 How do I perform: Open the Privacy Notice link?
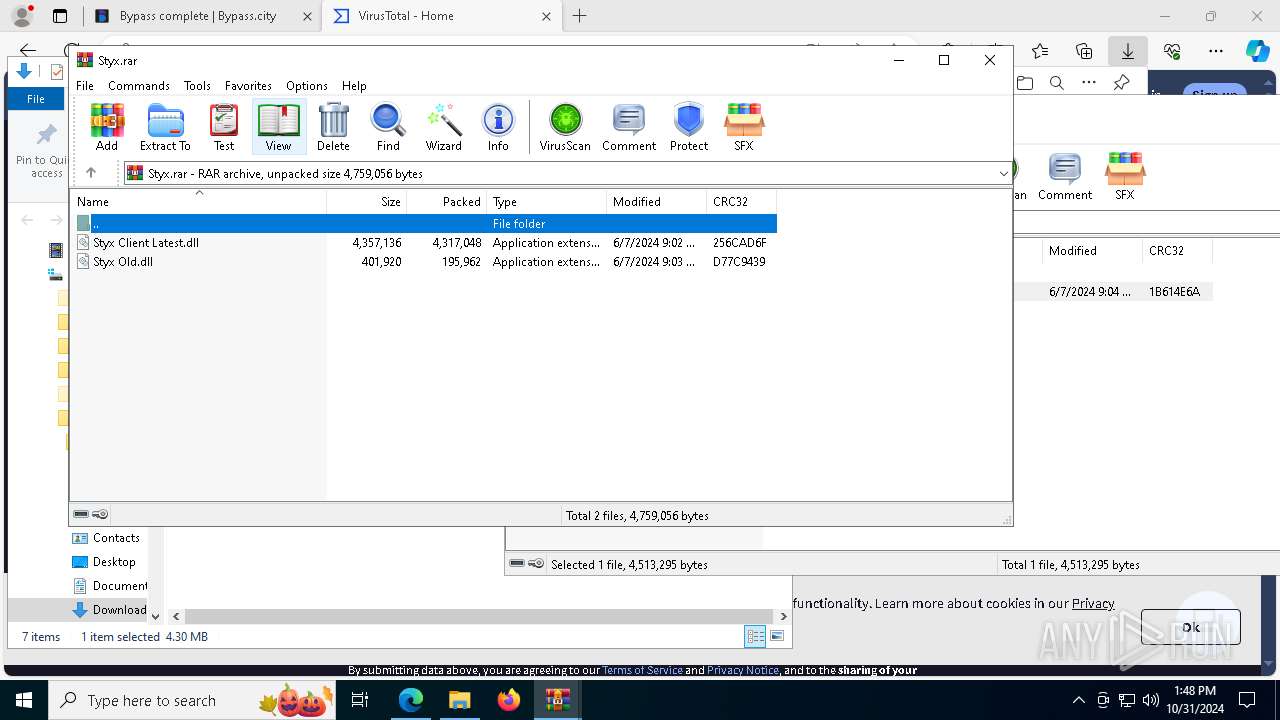(743, 670)
